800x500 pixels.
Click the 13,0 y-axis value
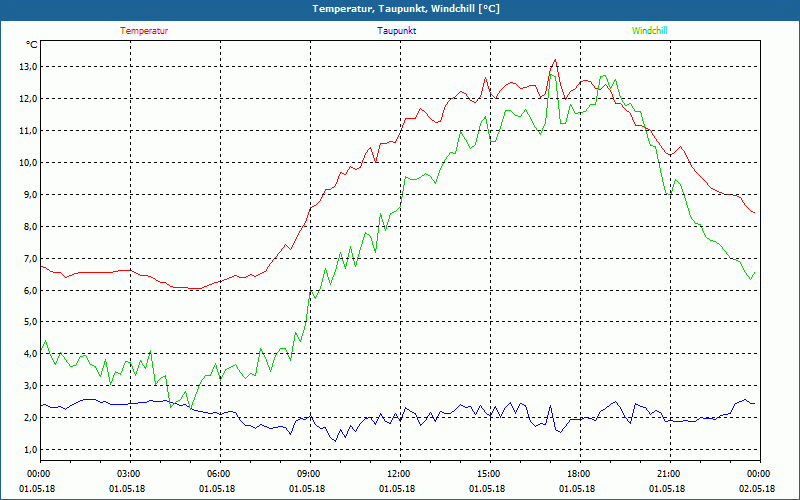pyautogui.click(x=29, y=67)
